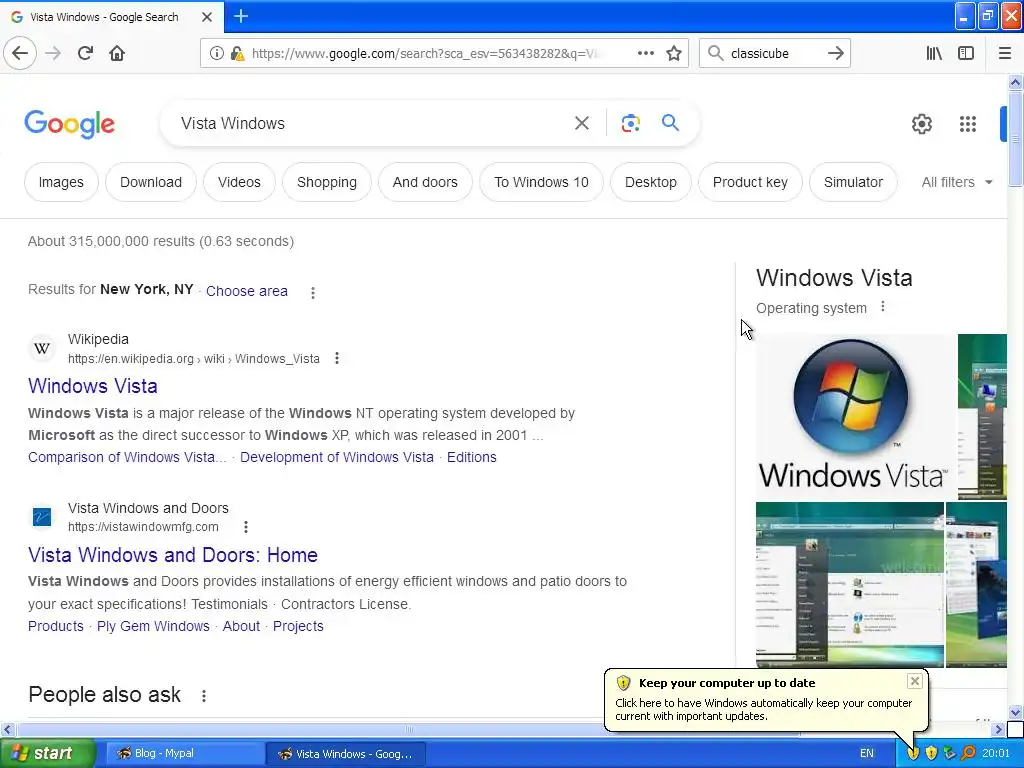Click the Google logo
1024x768 pixels.
[69, 124]
